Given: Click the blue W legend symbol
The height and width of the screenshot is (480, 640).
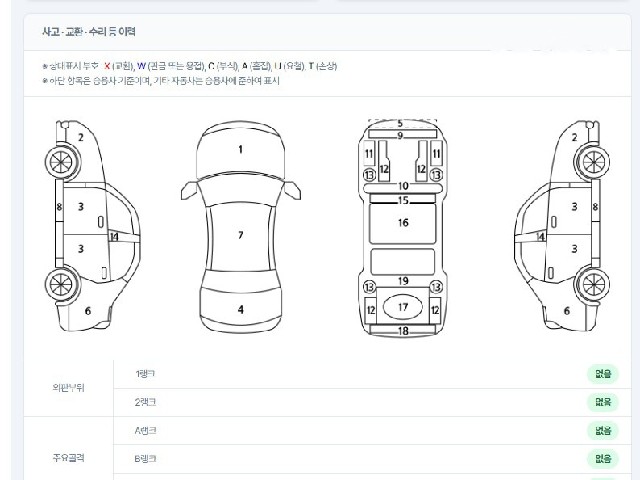Looking at the screenshot, I should click(x=141, y=66).
